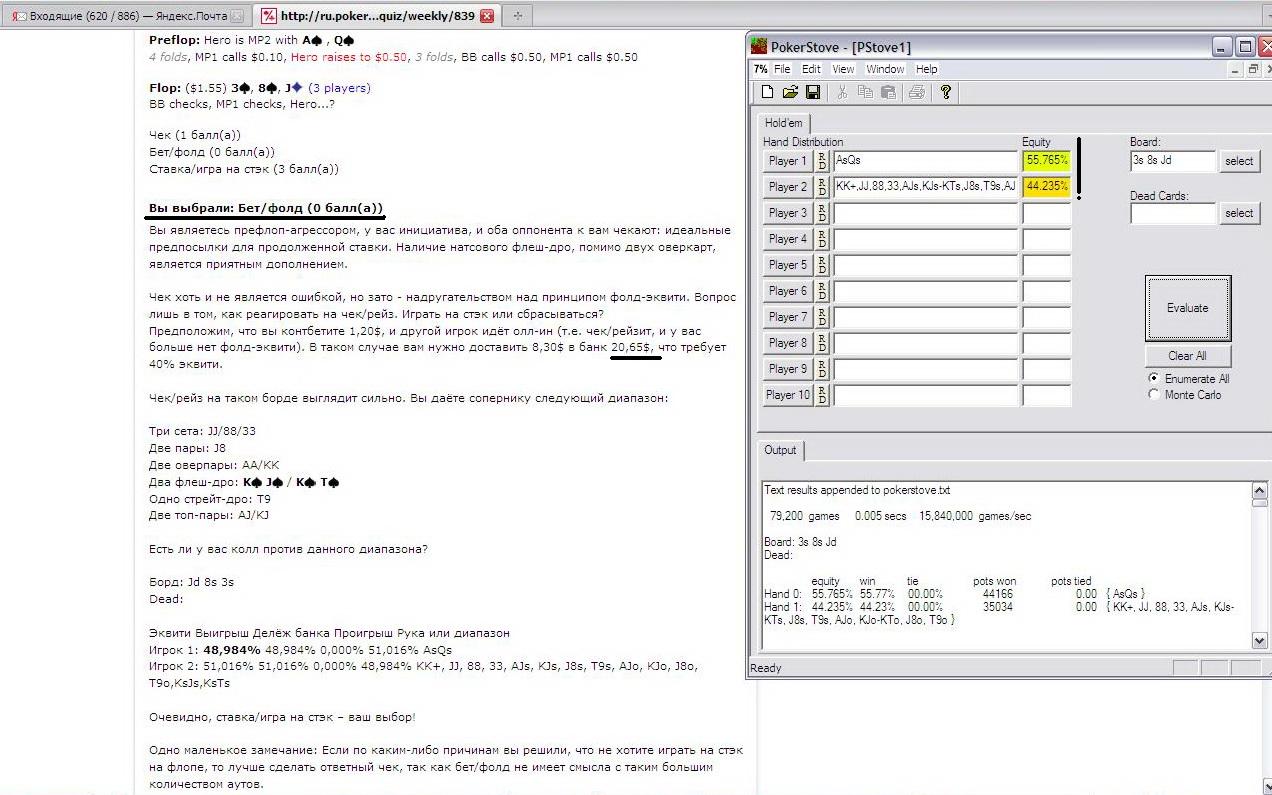Click the Print toolbar icon
1272x795 pixels.
point(916,92)
